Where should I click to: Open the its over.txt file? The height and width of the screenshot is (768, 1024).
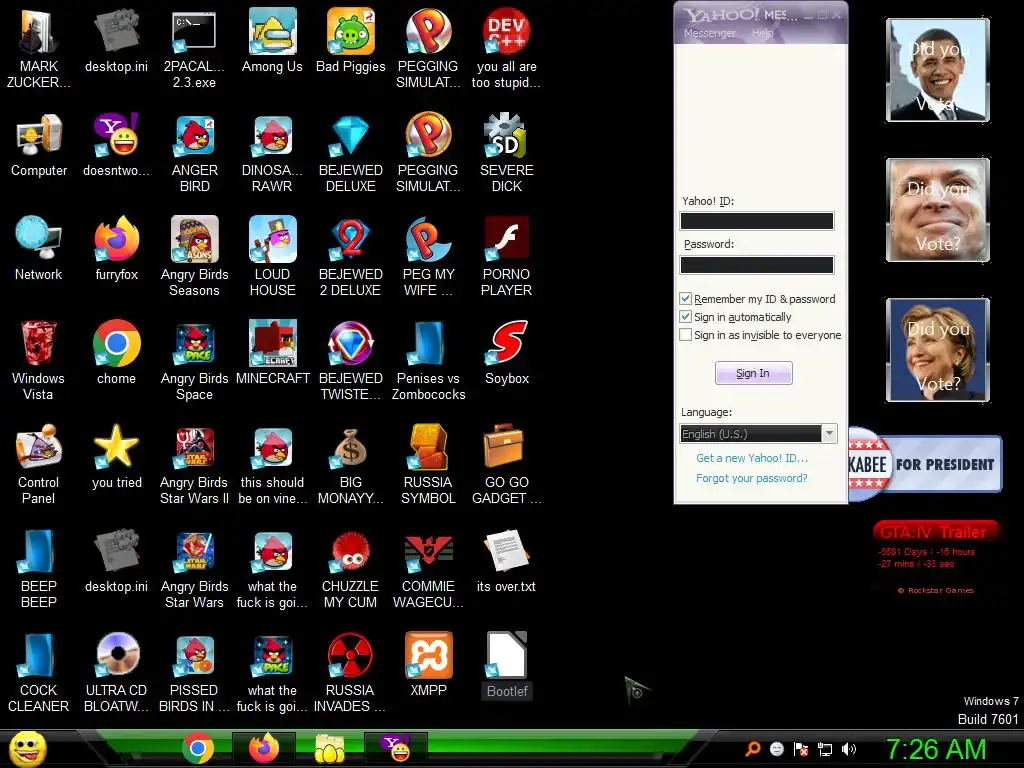(x=507, y=561)
